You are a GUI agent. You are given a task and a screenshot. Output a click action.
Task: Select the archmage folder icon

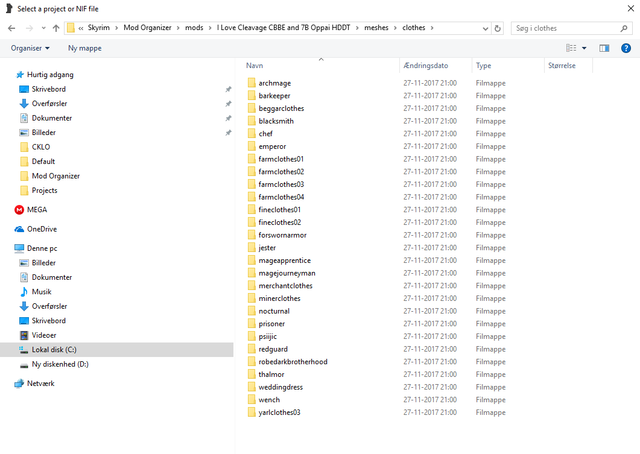click(251, 83)
